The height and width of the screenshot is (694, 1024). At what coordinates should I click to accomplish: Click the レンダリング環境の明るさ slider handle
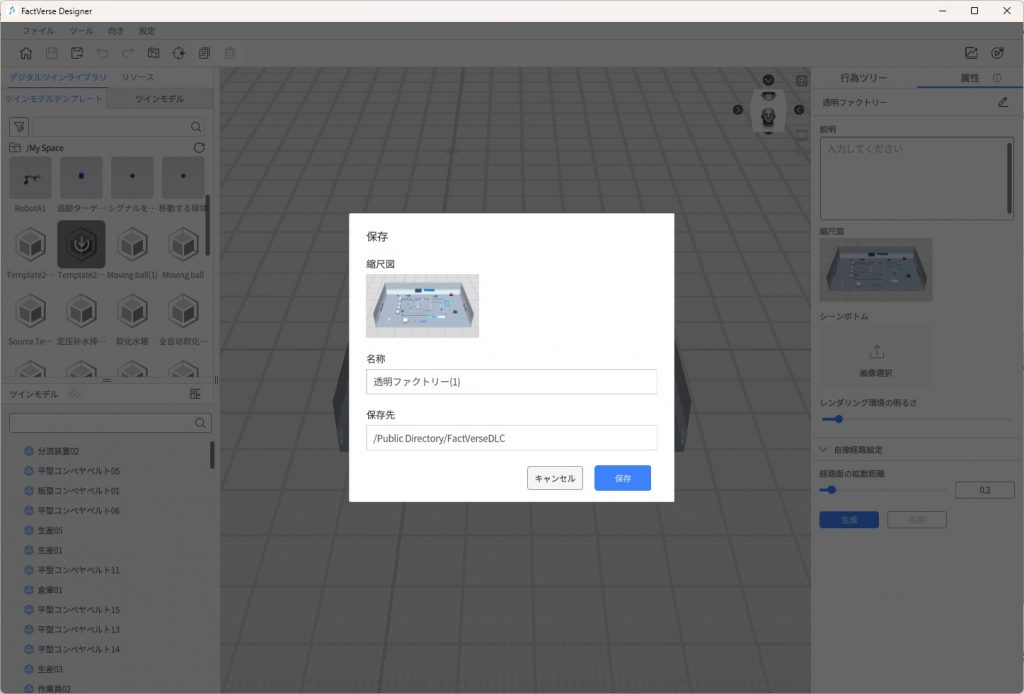click(x=838, y=419)
